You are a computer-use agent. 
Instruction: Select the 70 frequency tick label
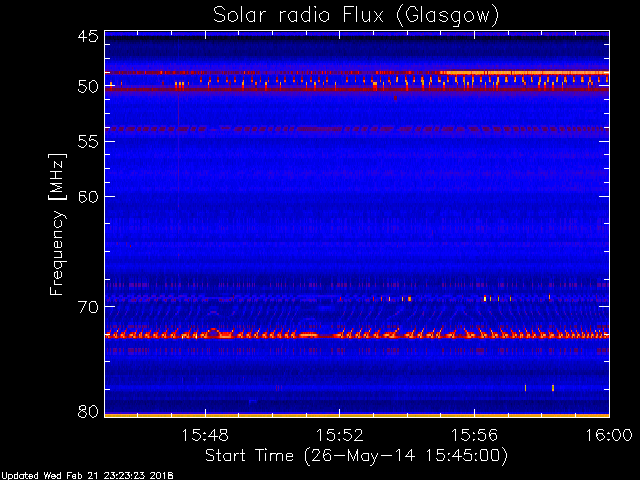88,307
